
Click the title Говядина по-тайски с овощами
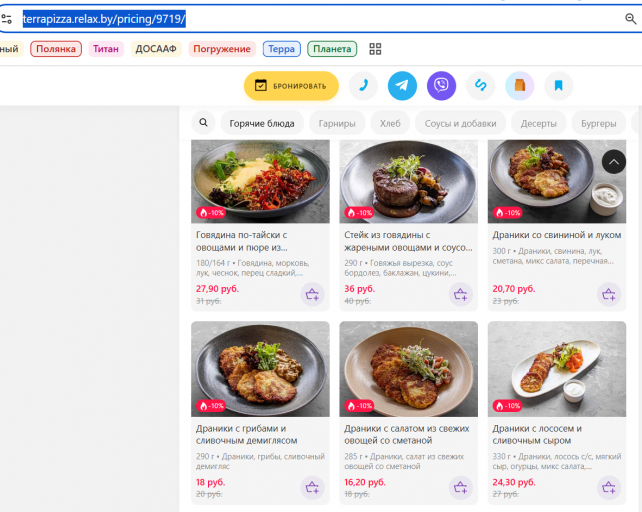click(x=242, y=241)
